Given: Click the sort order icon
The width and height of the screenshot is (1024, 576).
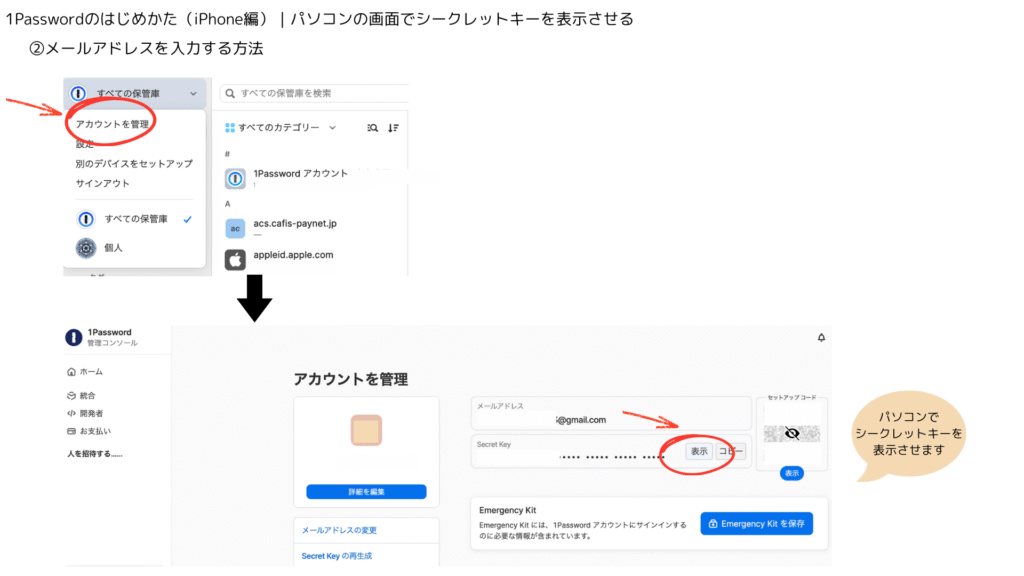Looking at the screenshot, I should pos(393,128).
